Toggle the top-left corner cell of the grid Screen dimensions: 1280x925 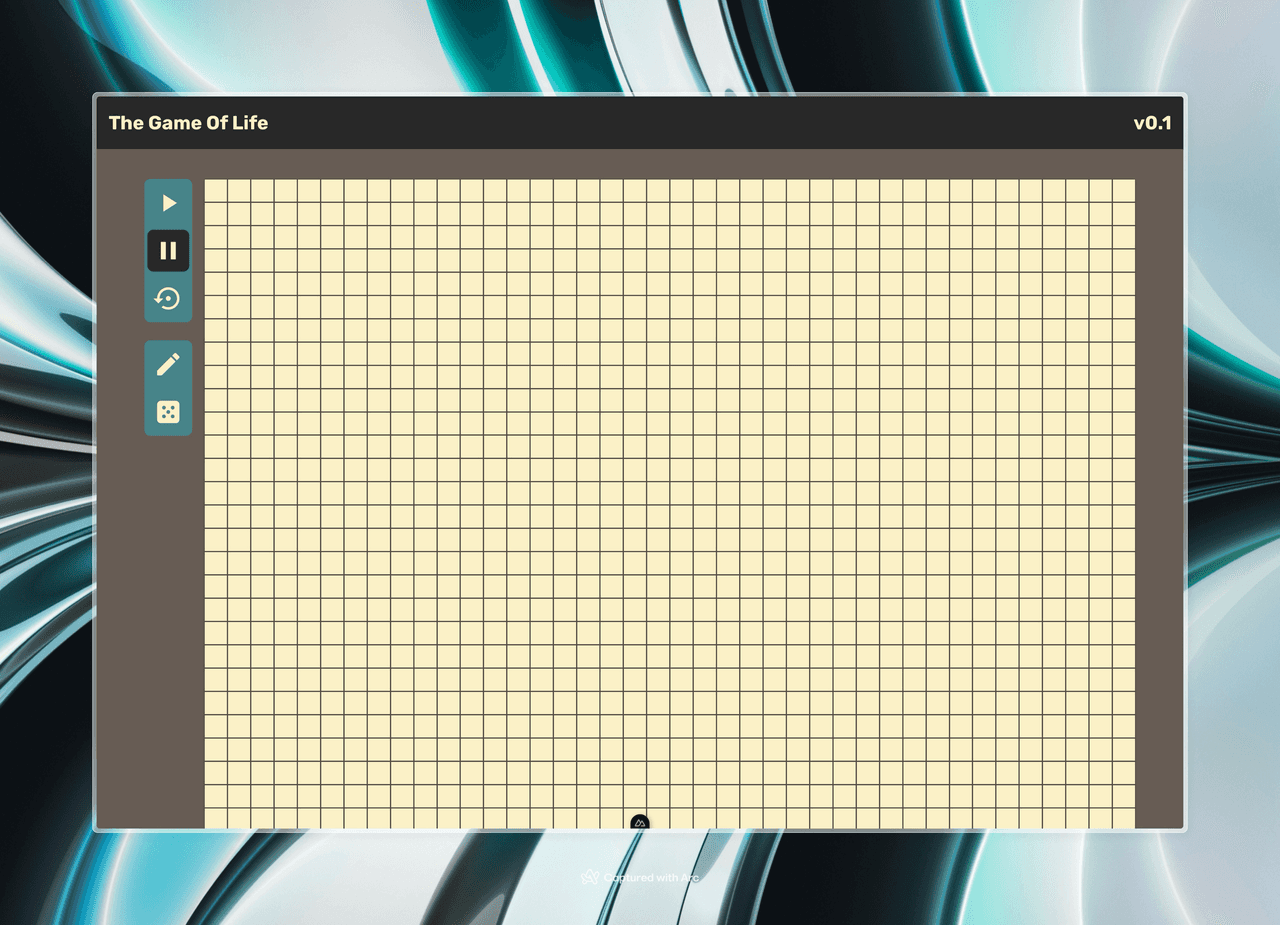pos(216,191)
